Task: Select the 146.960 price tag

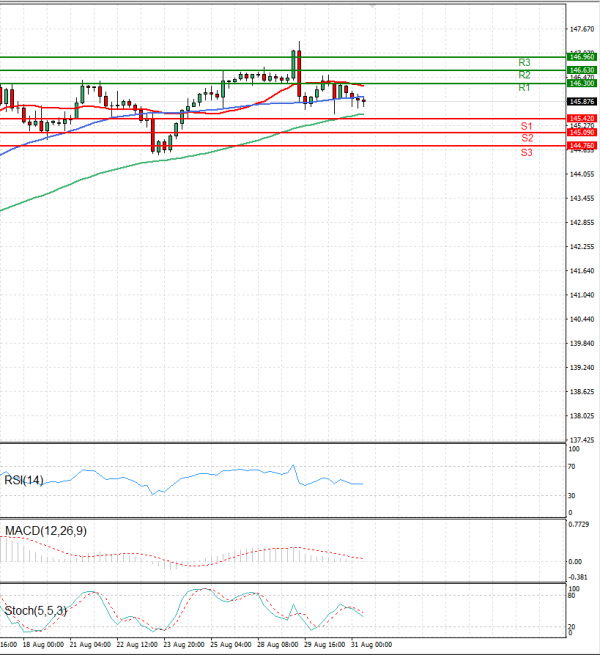Action: (x=582, y=57)
